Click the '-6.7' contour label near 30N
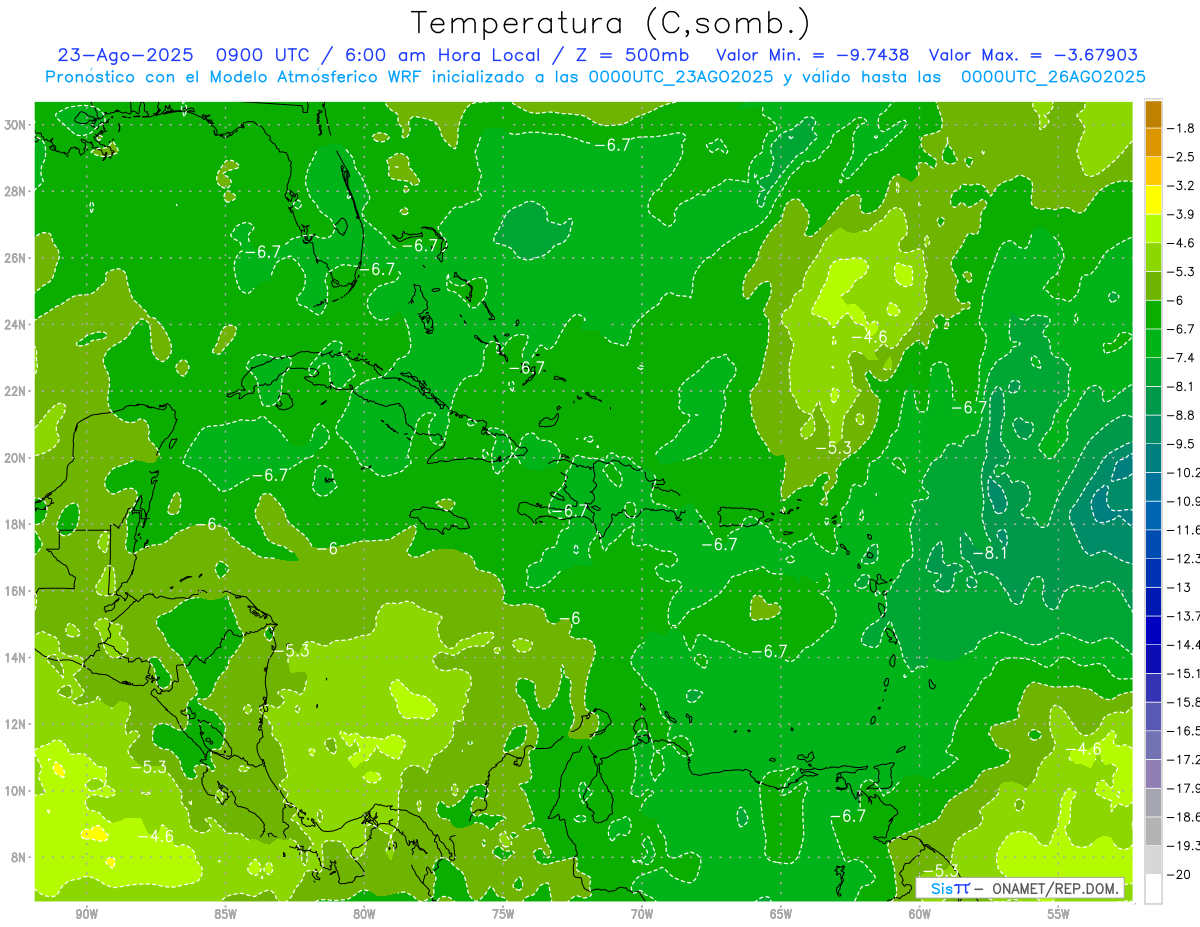The image size is (1200, 927). pos(613,144)
